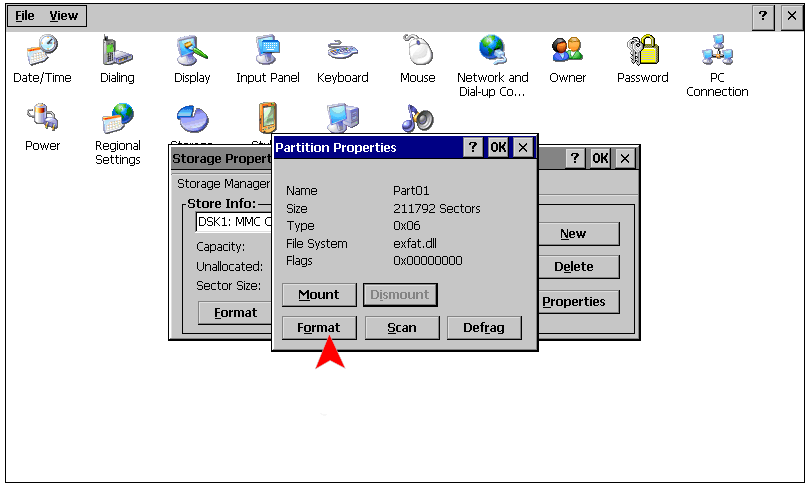
Task: Click OK in Partition Properties title bar
Action: tap(498, 148)
